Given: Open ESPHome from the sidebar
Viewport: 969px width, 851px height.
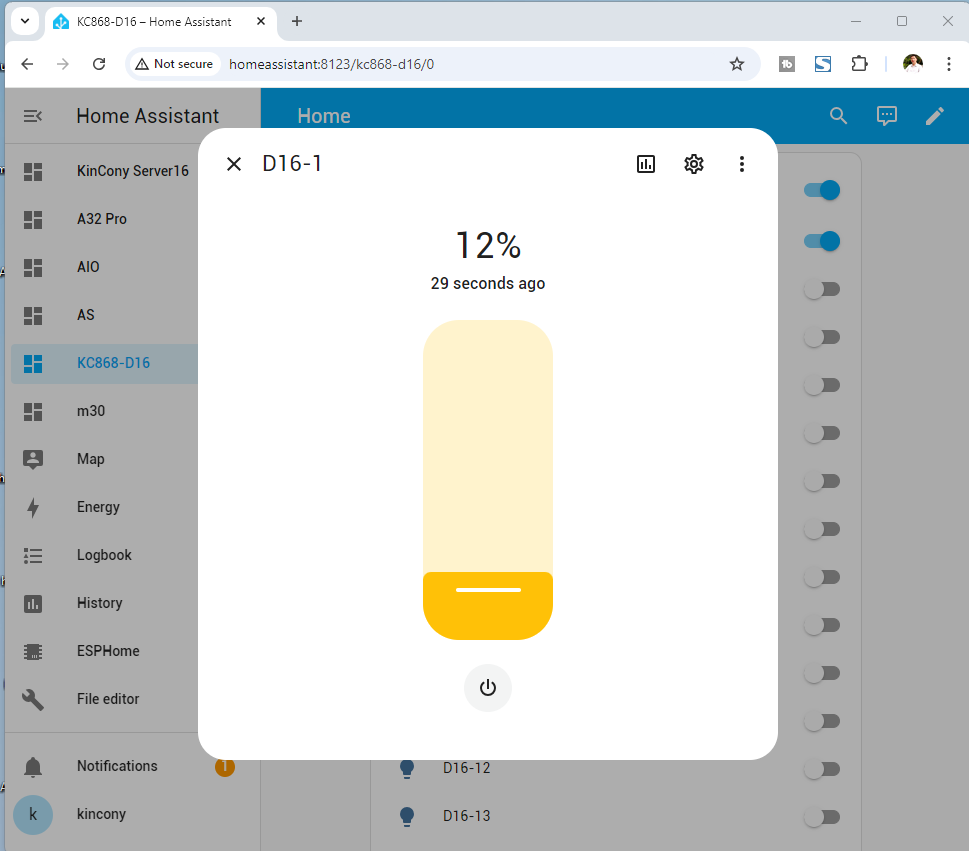Looking at the screenshot, I should tap(108, 651).
